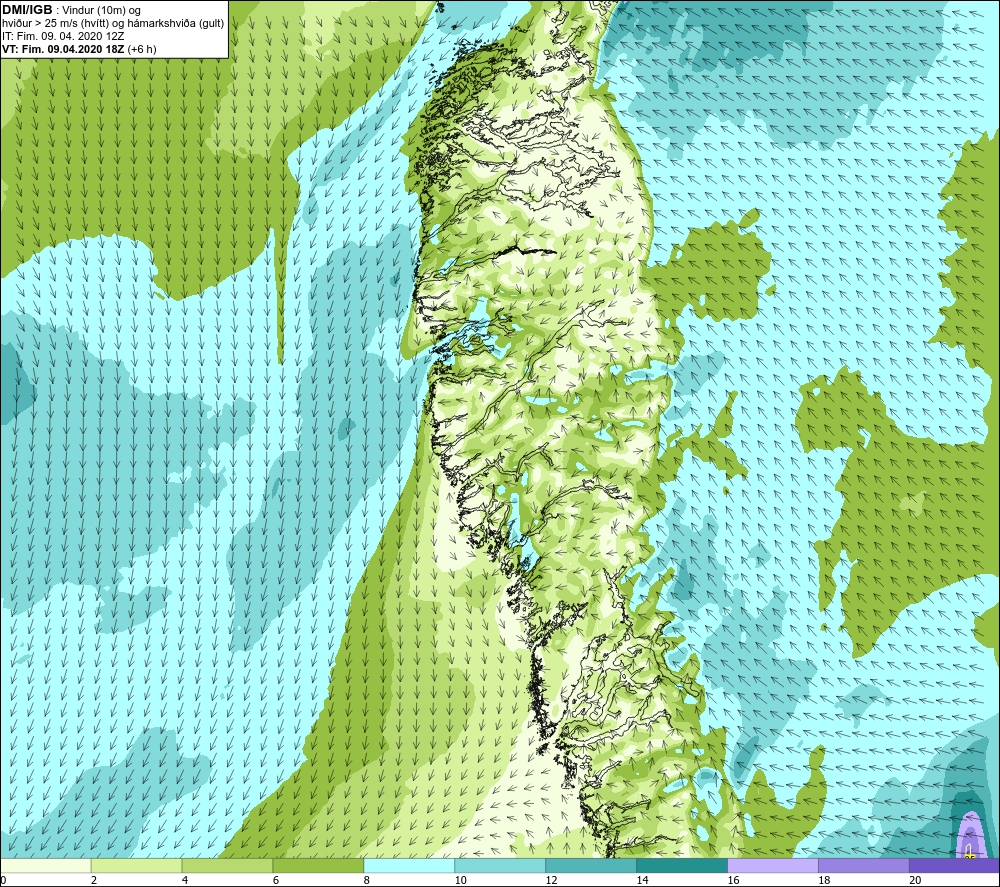
Task: Click the legend scale label "6"
Action: [x=276, y=880]
